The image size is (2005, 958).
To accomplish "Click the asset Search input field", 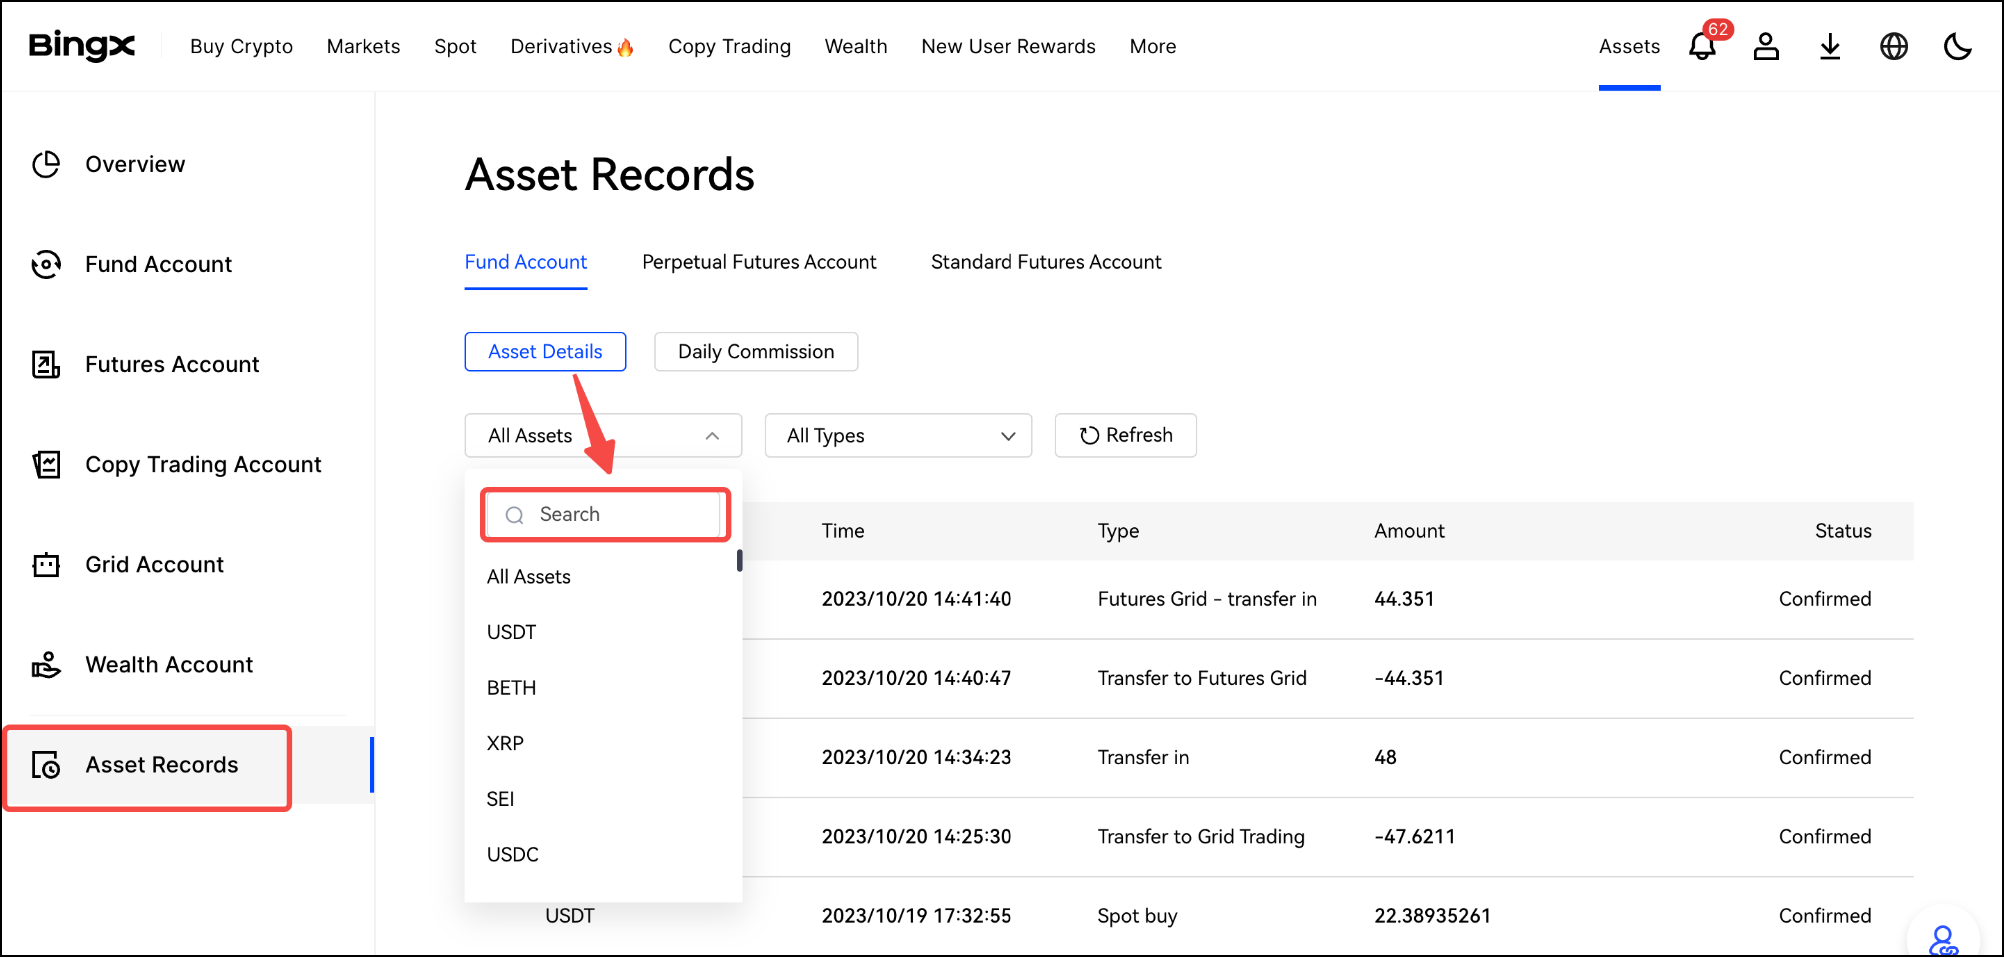I will pos(620,515).
